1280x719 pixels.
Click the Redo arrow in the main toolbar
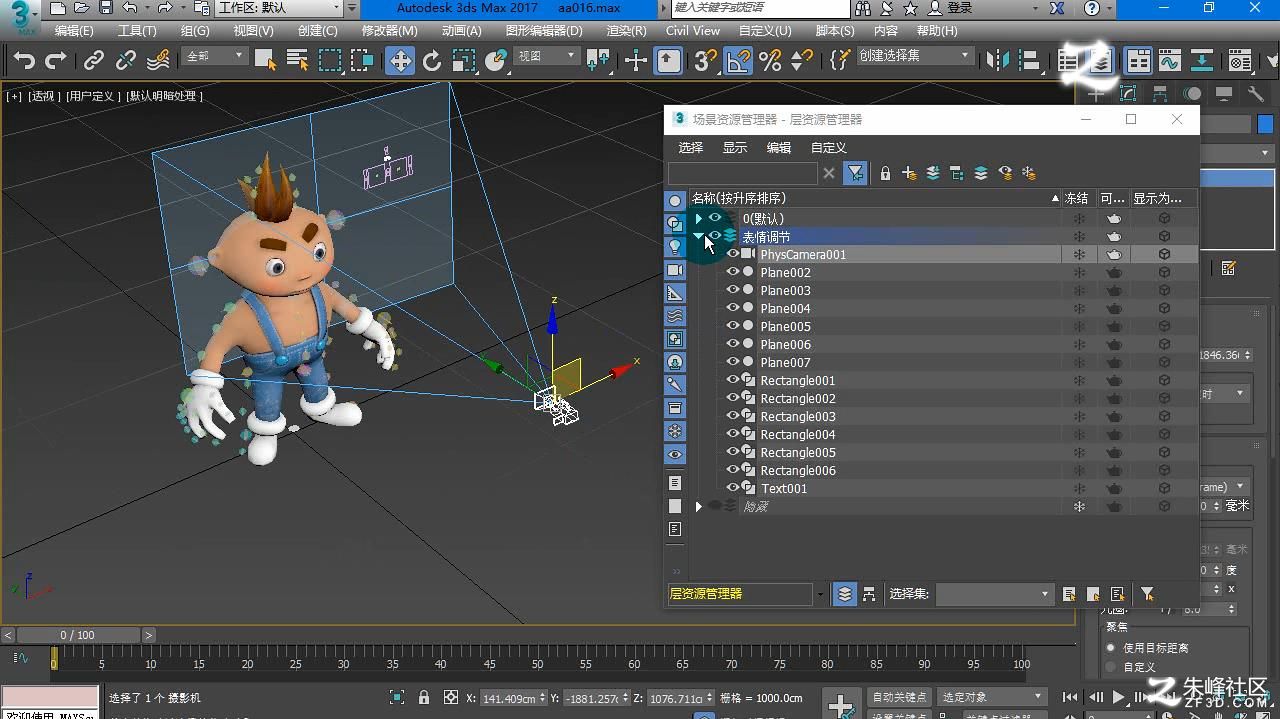[56, 61]
